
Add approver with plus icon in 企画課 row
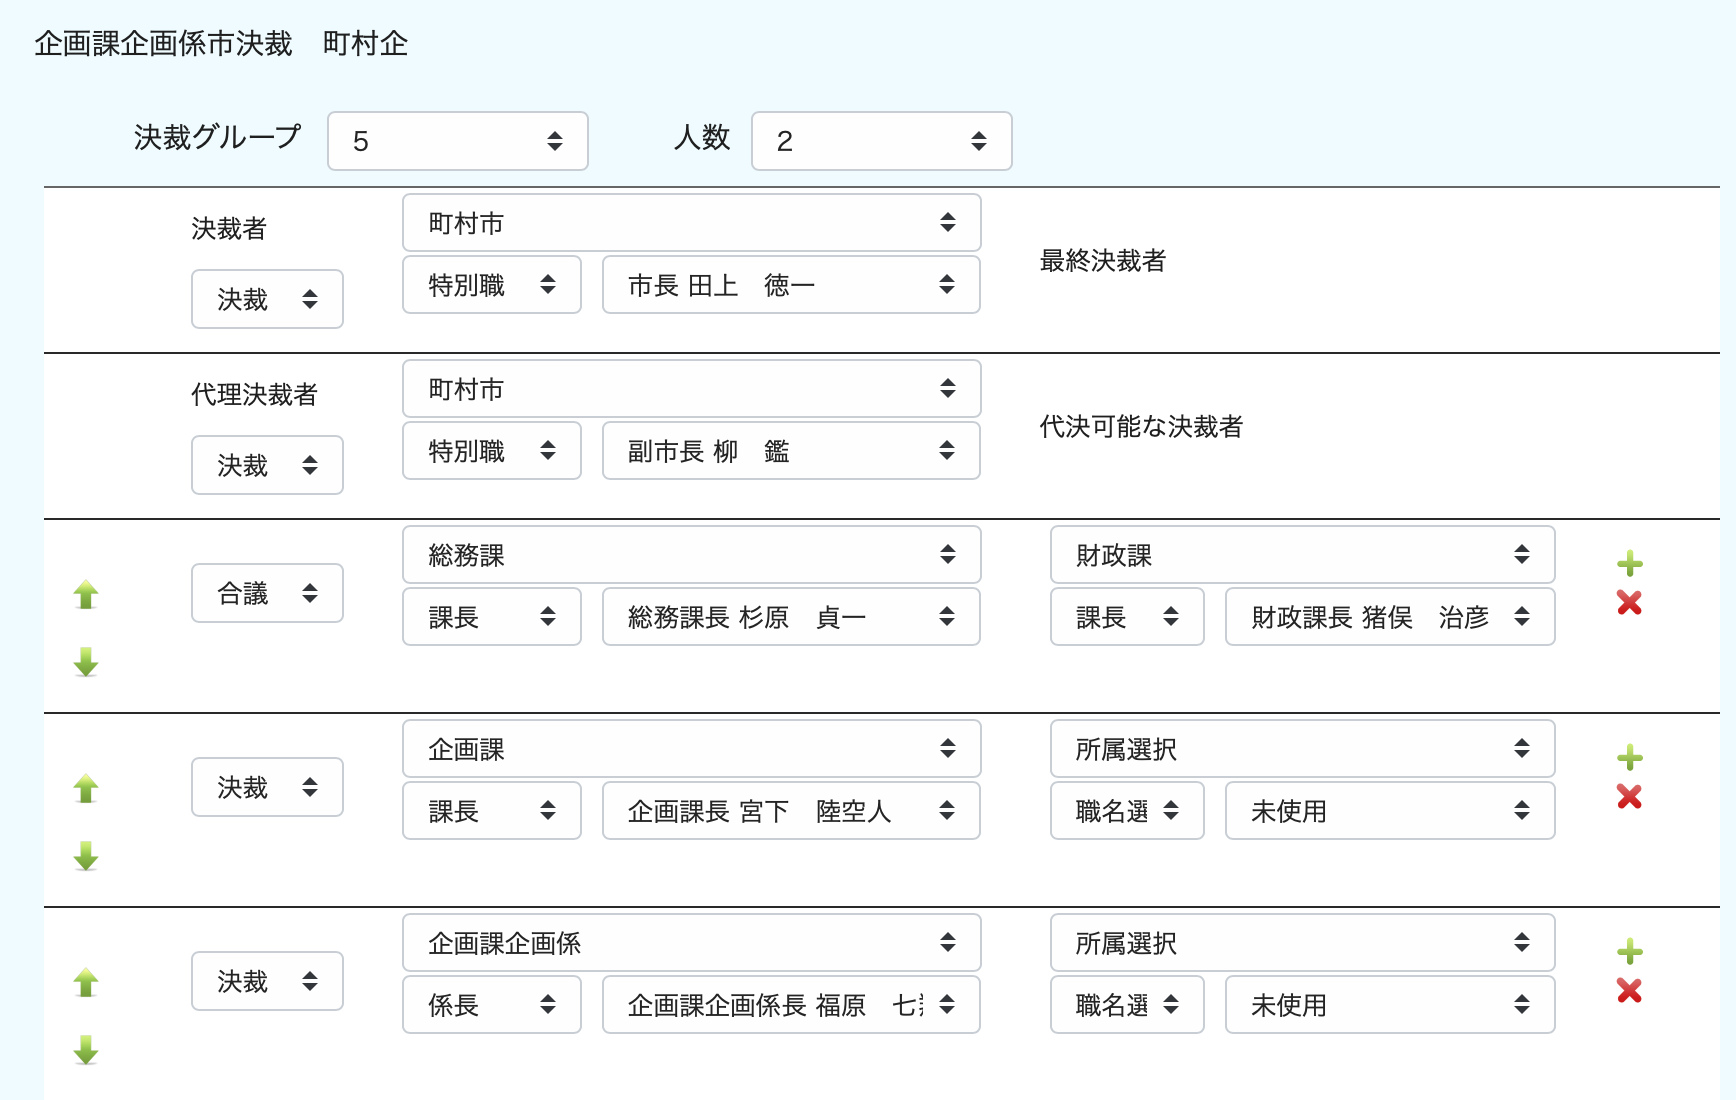pyautogui.click(x=1629, y=758)
